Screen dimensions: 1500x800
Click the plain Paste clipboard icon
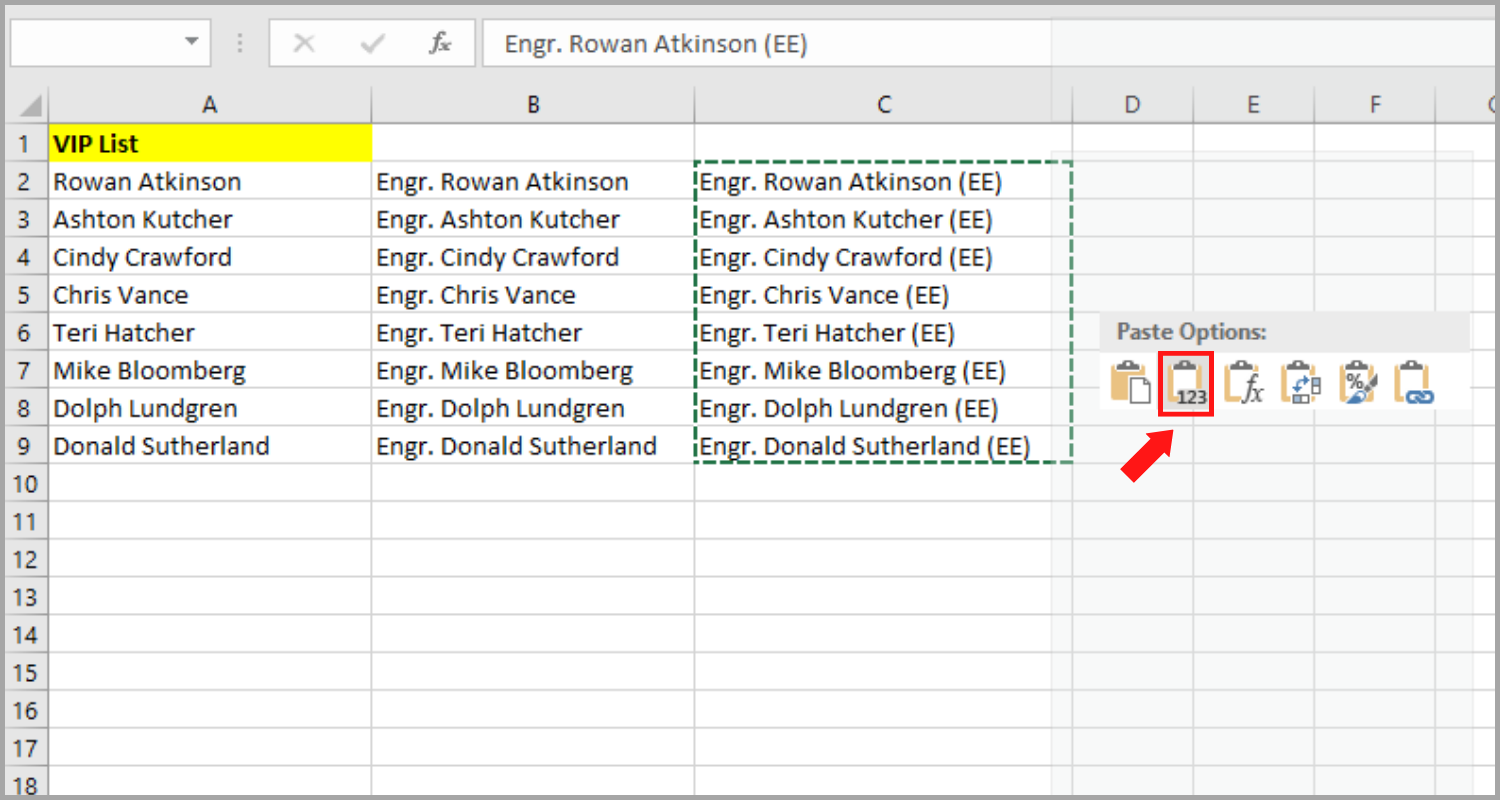pyautogui.click(x=1130, y=382)
